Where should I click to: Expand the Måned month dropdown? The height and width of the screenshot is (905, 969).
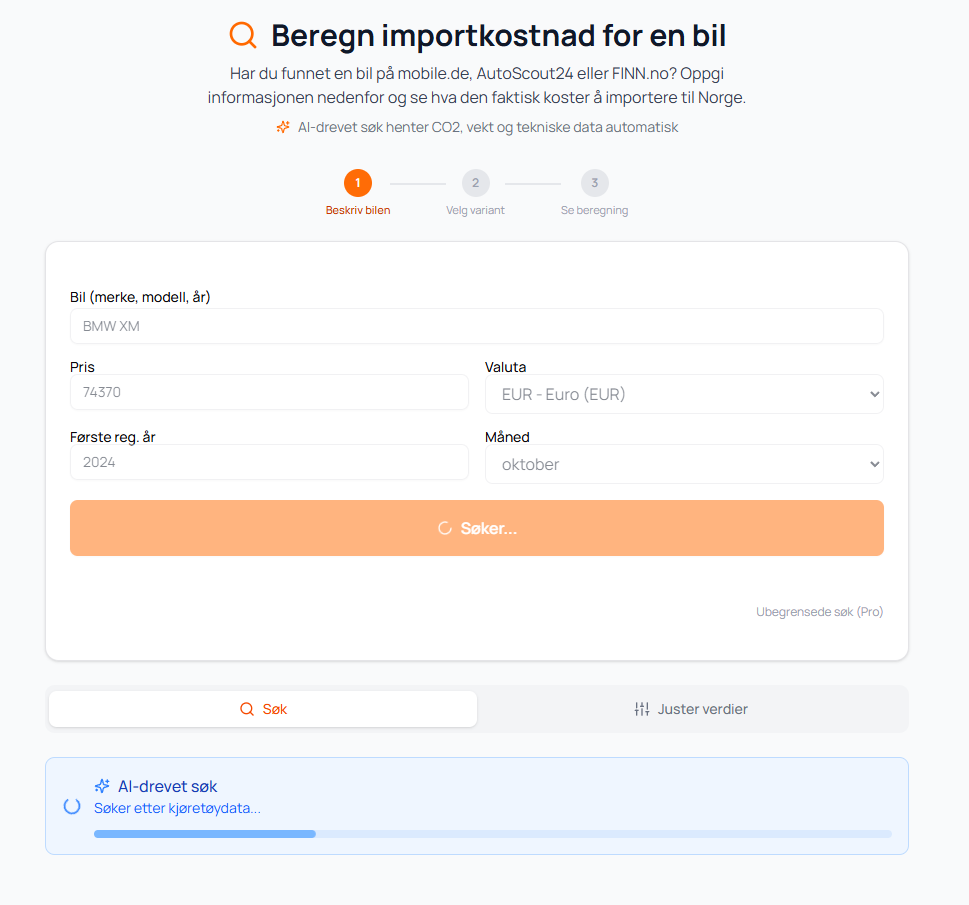click(684, 464)
